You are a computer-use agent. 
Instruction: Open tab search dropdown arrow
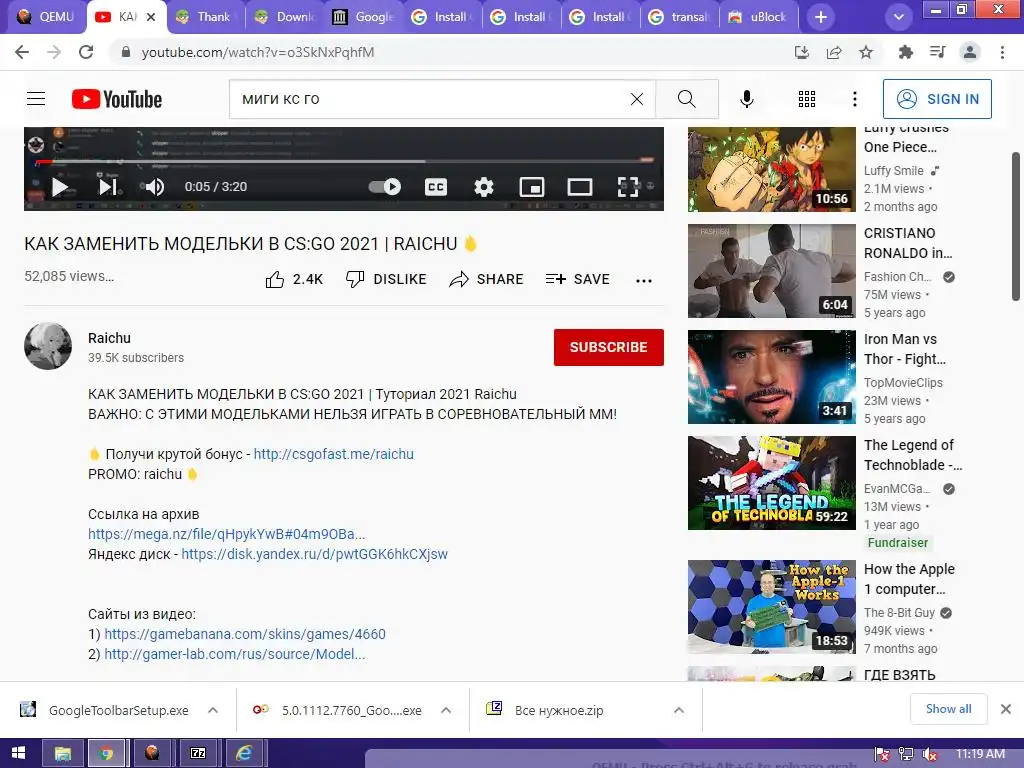coord(899,18)
